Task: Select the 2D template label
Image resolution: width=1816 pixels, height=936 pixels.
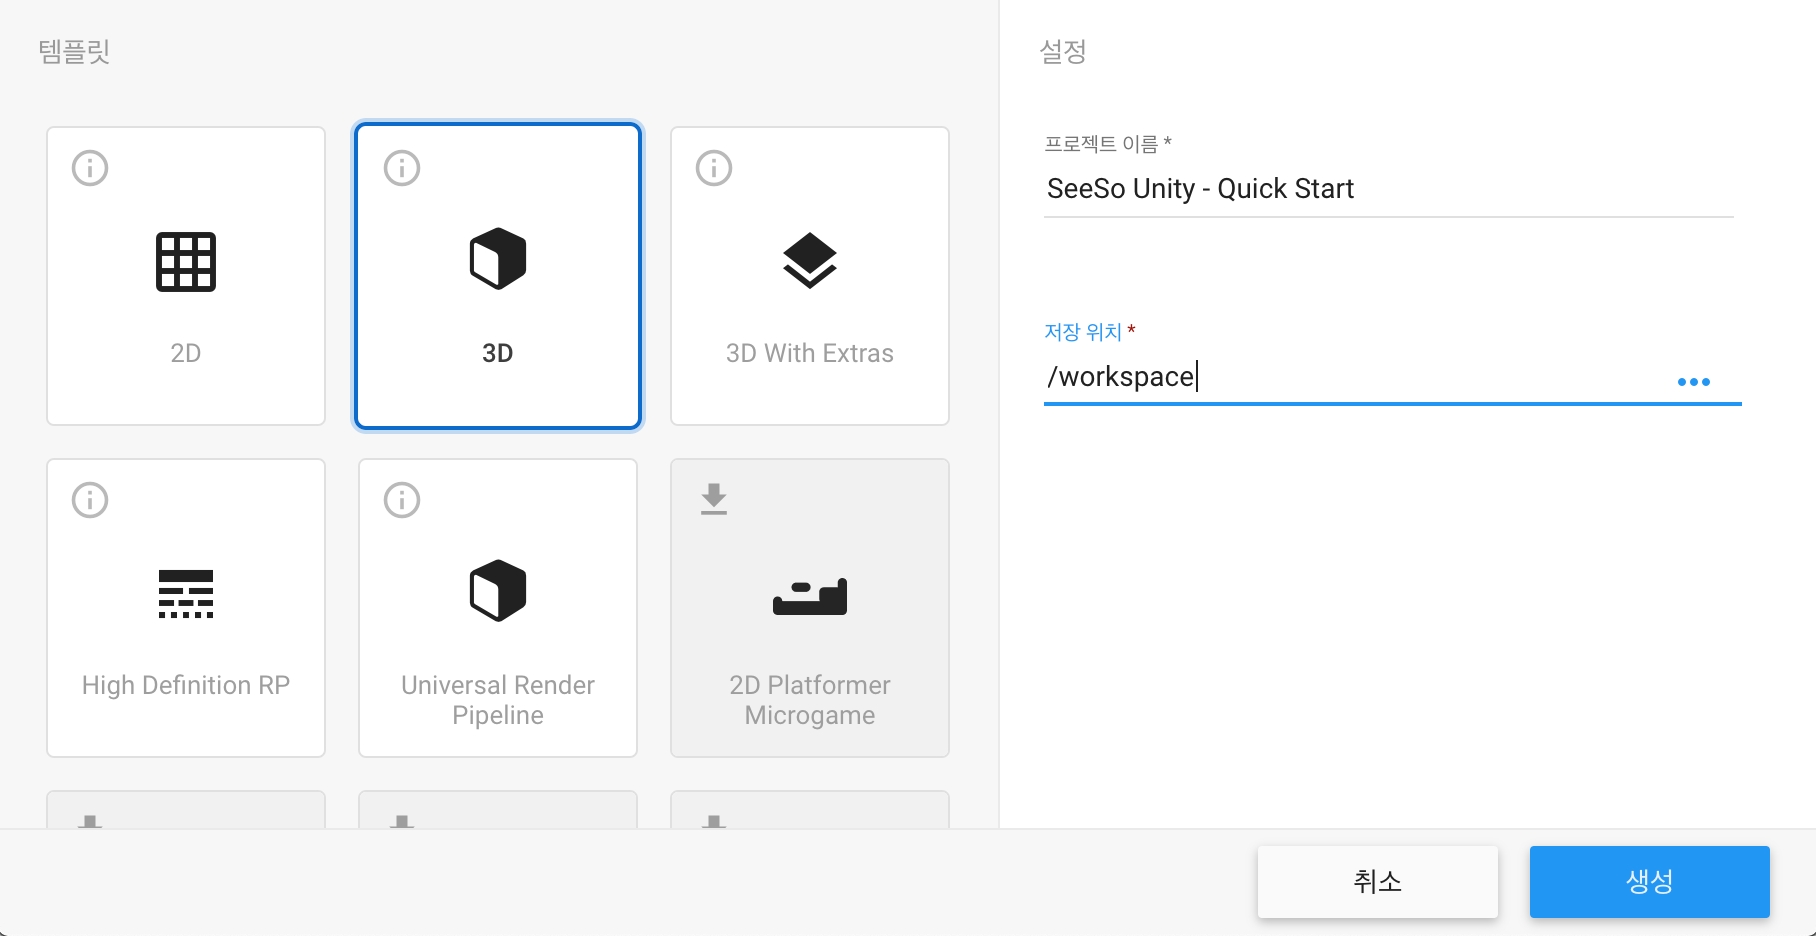Action: point(186,353)
